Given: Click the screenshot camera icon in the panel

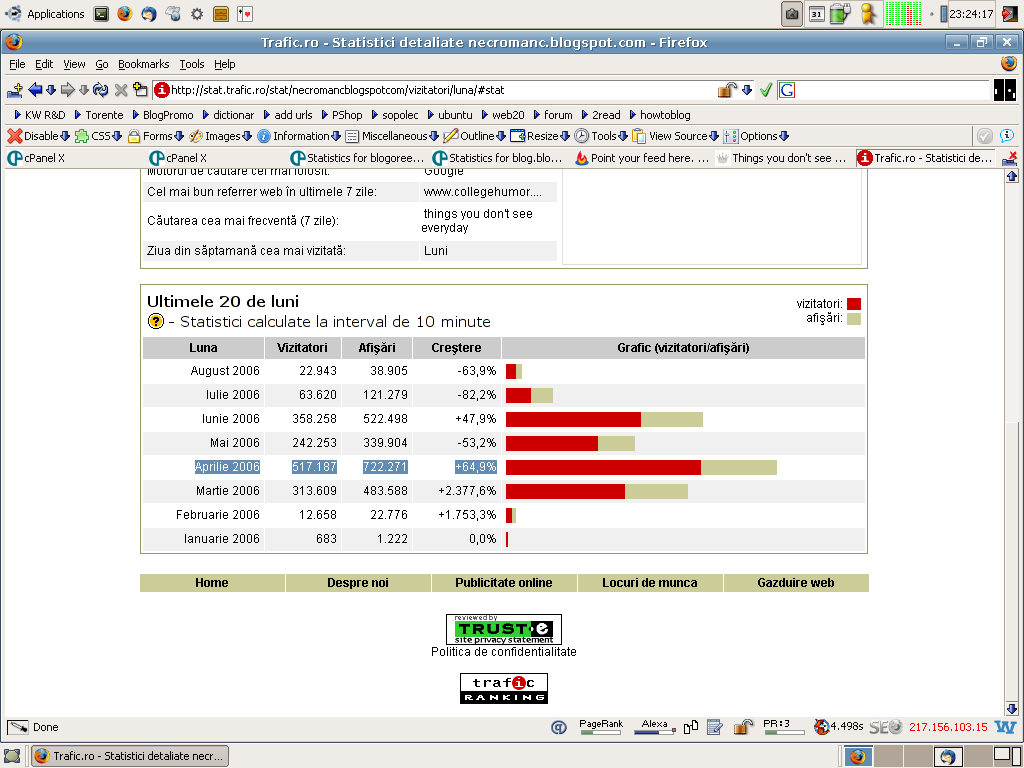Looking at the screenshot, I should 792,14.
